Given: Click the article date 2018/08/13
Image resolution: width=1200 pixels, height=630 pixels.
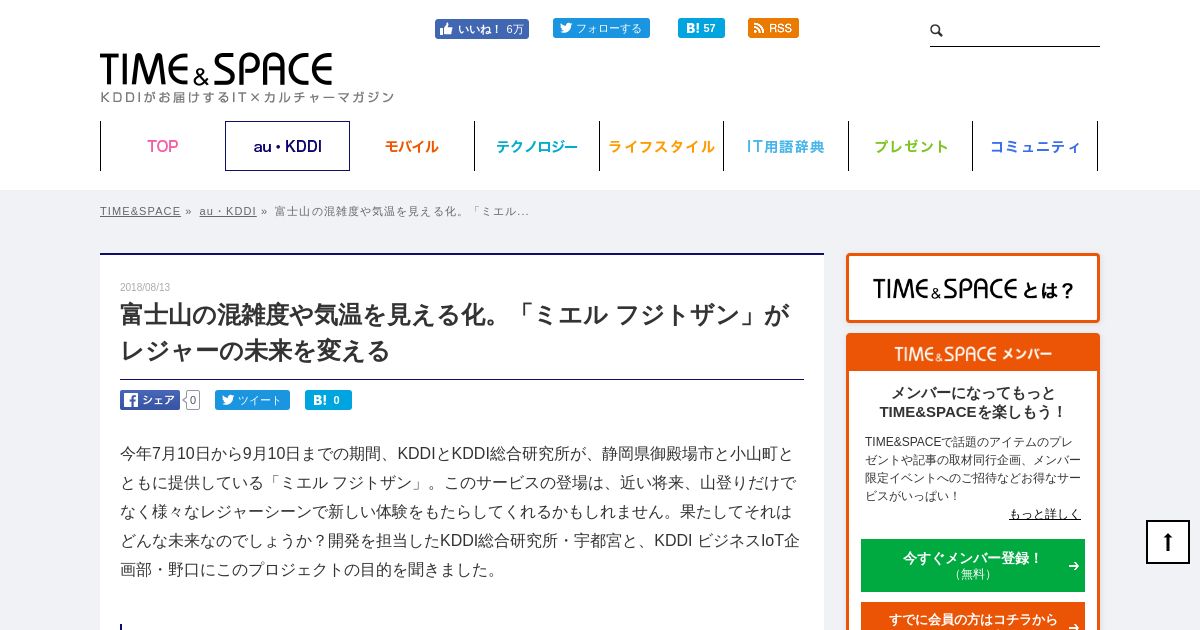Looking at the screenshot, I should (x=145, y=287).
